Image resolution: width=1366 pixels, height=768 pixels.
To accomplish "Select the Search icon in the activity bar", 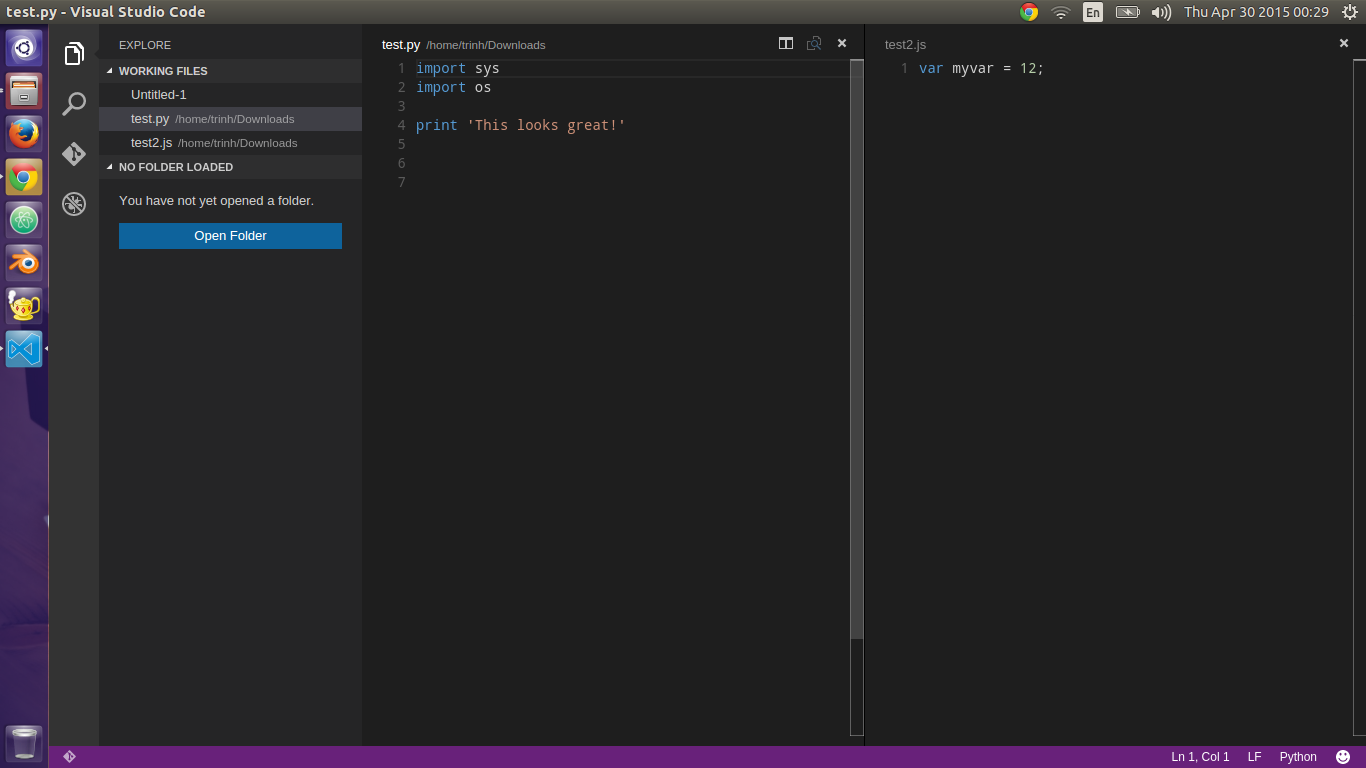I will pos(73,104).
